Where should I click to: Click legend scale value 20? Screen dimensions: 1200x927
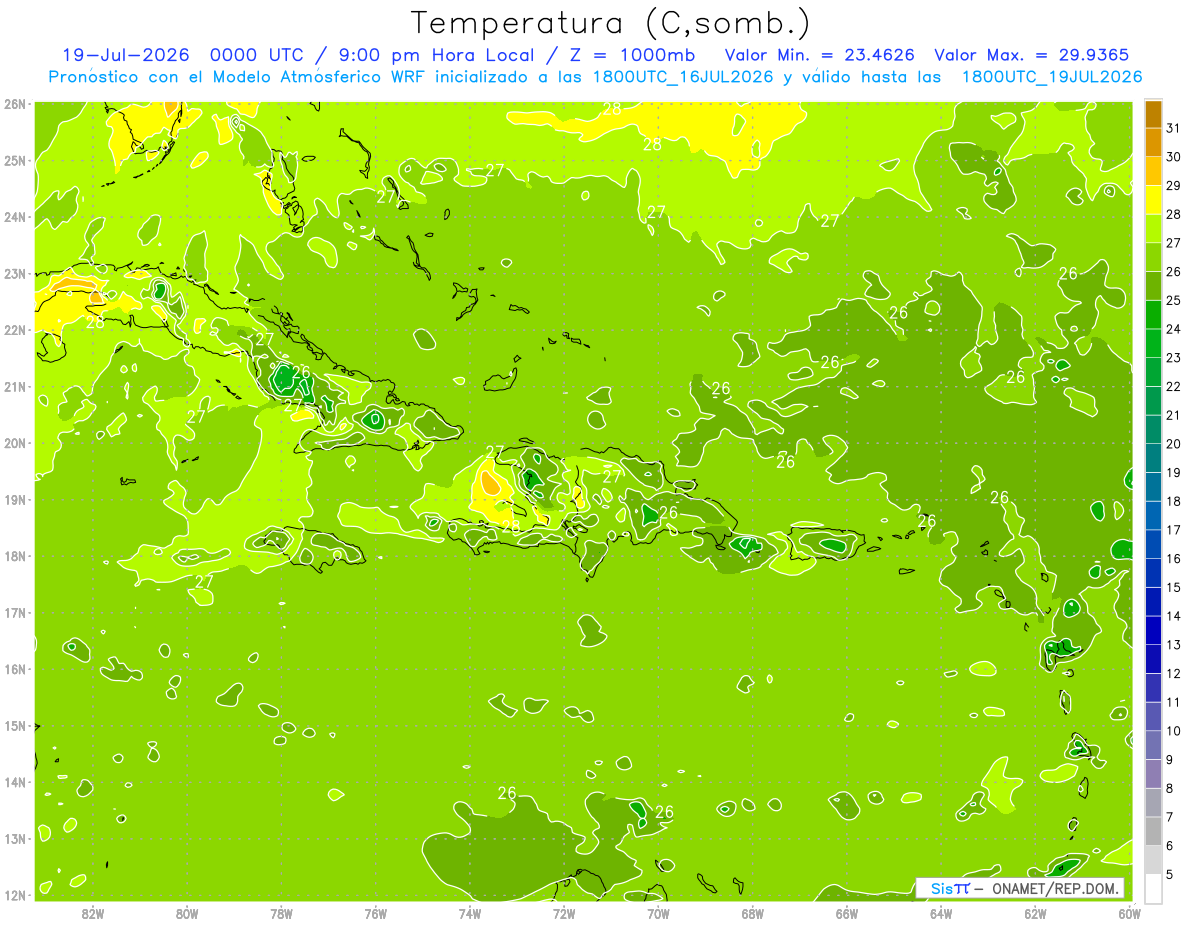1173,444
